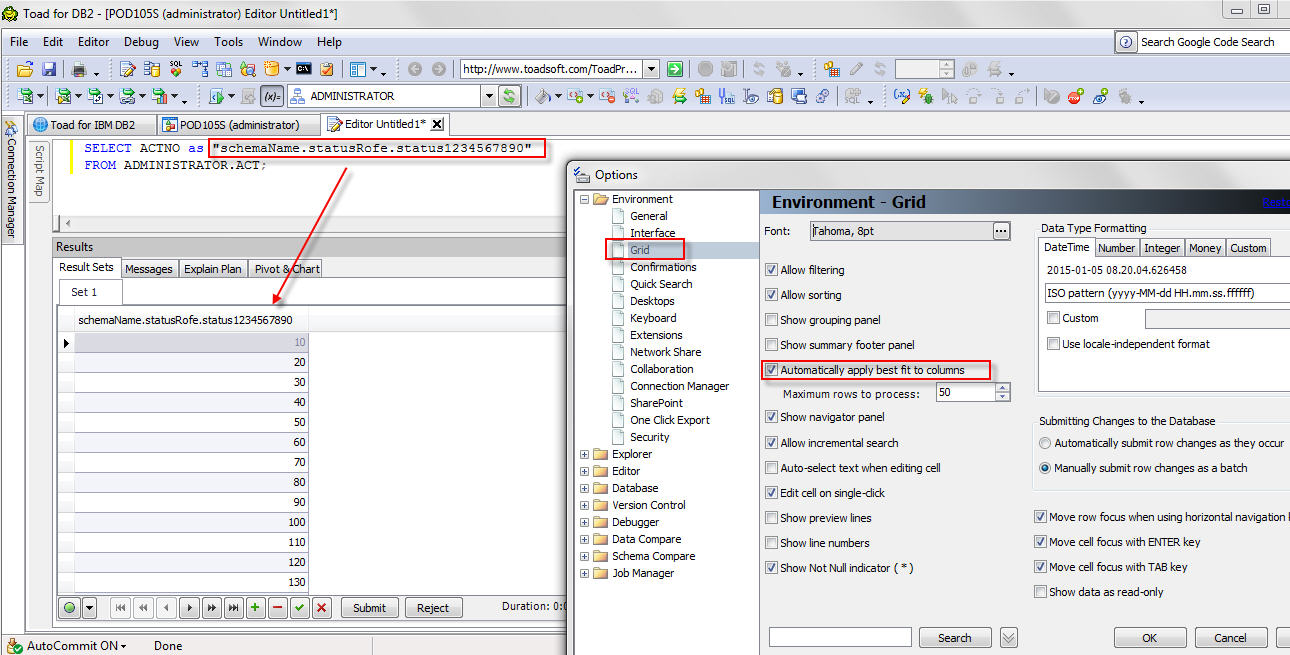This screenshot has height=655, width=1290.
Task: Click the open folder icon in the toolbar
Action: tap(24, 69)
